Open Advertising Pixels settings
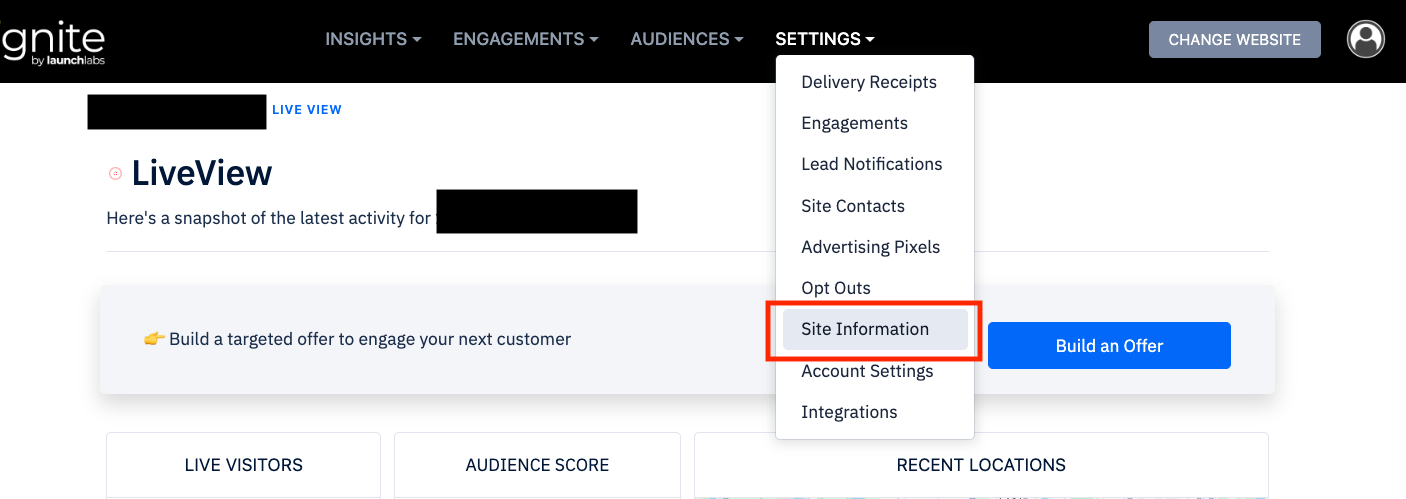 tap(870, 247)
